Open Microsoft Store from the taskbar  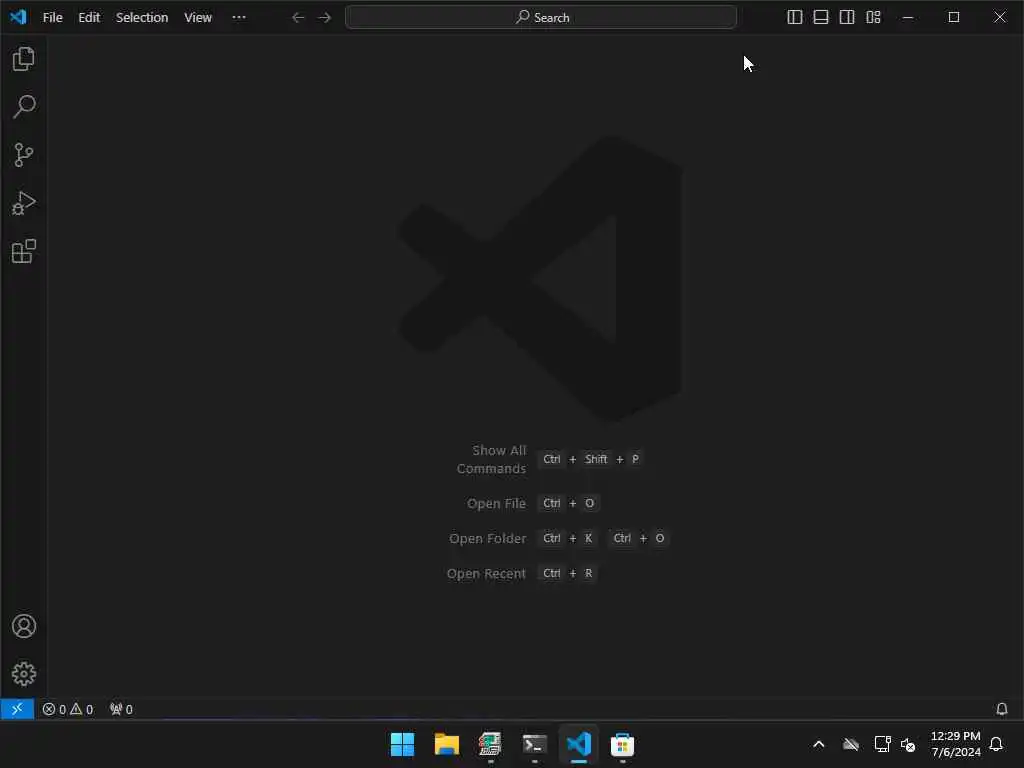point(622,744)
